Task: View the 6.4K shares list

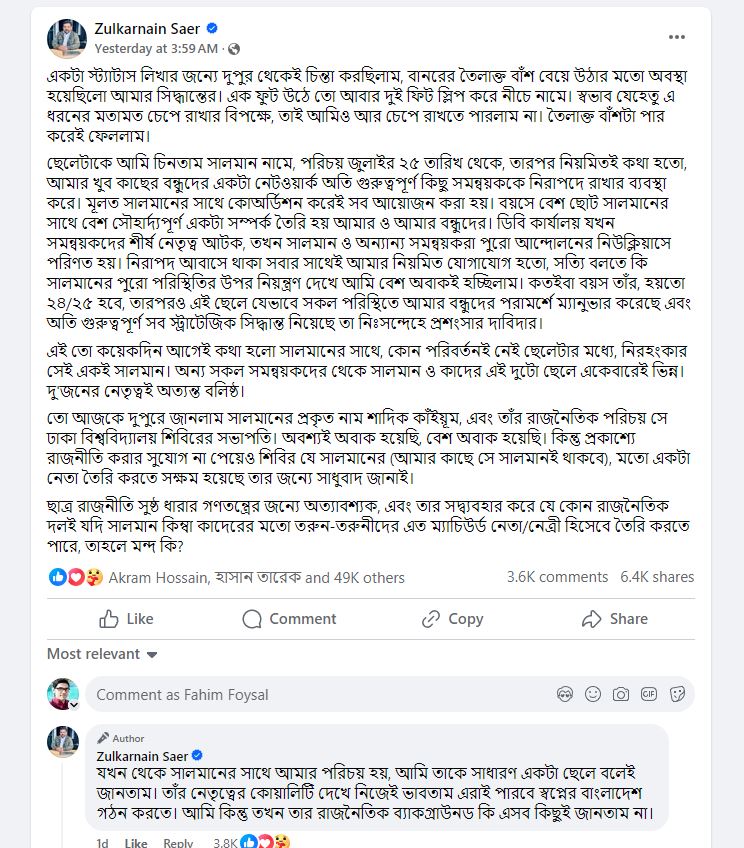Action: (x=657, y=577)
